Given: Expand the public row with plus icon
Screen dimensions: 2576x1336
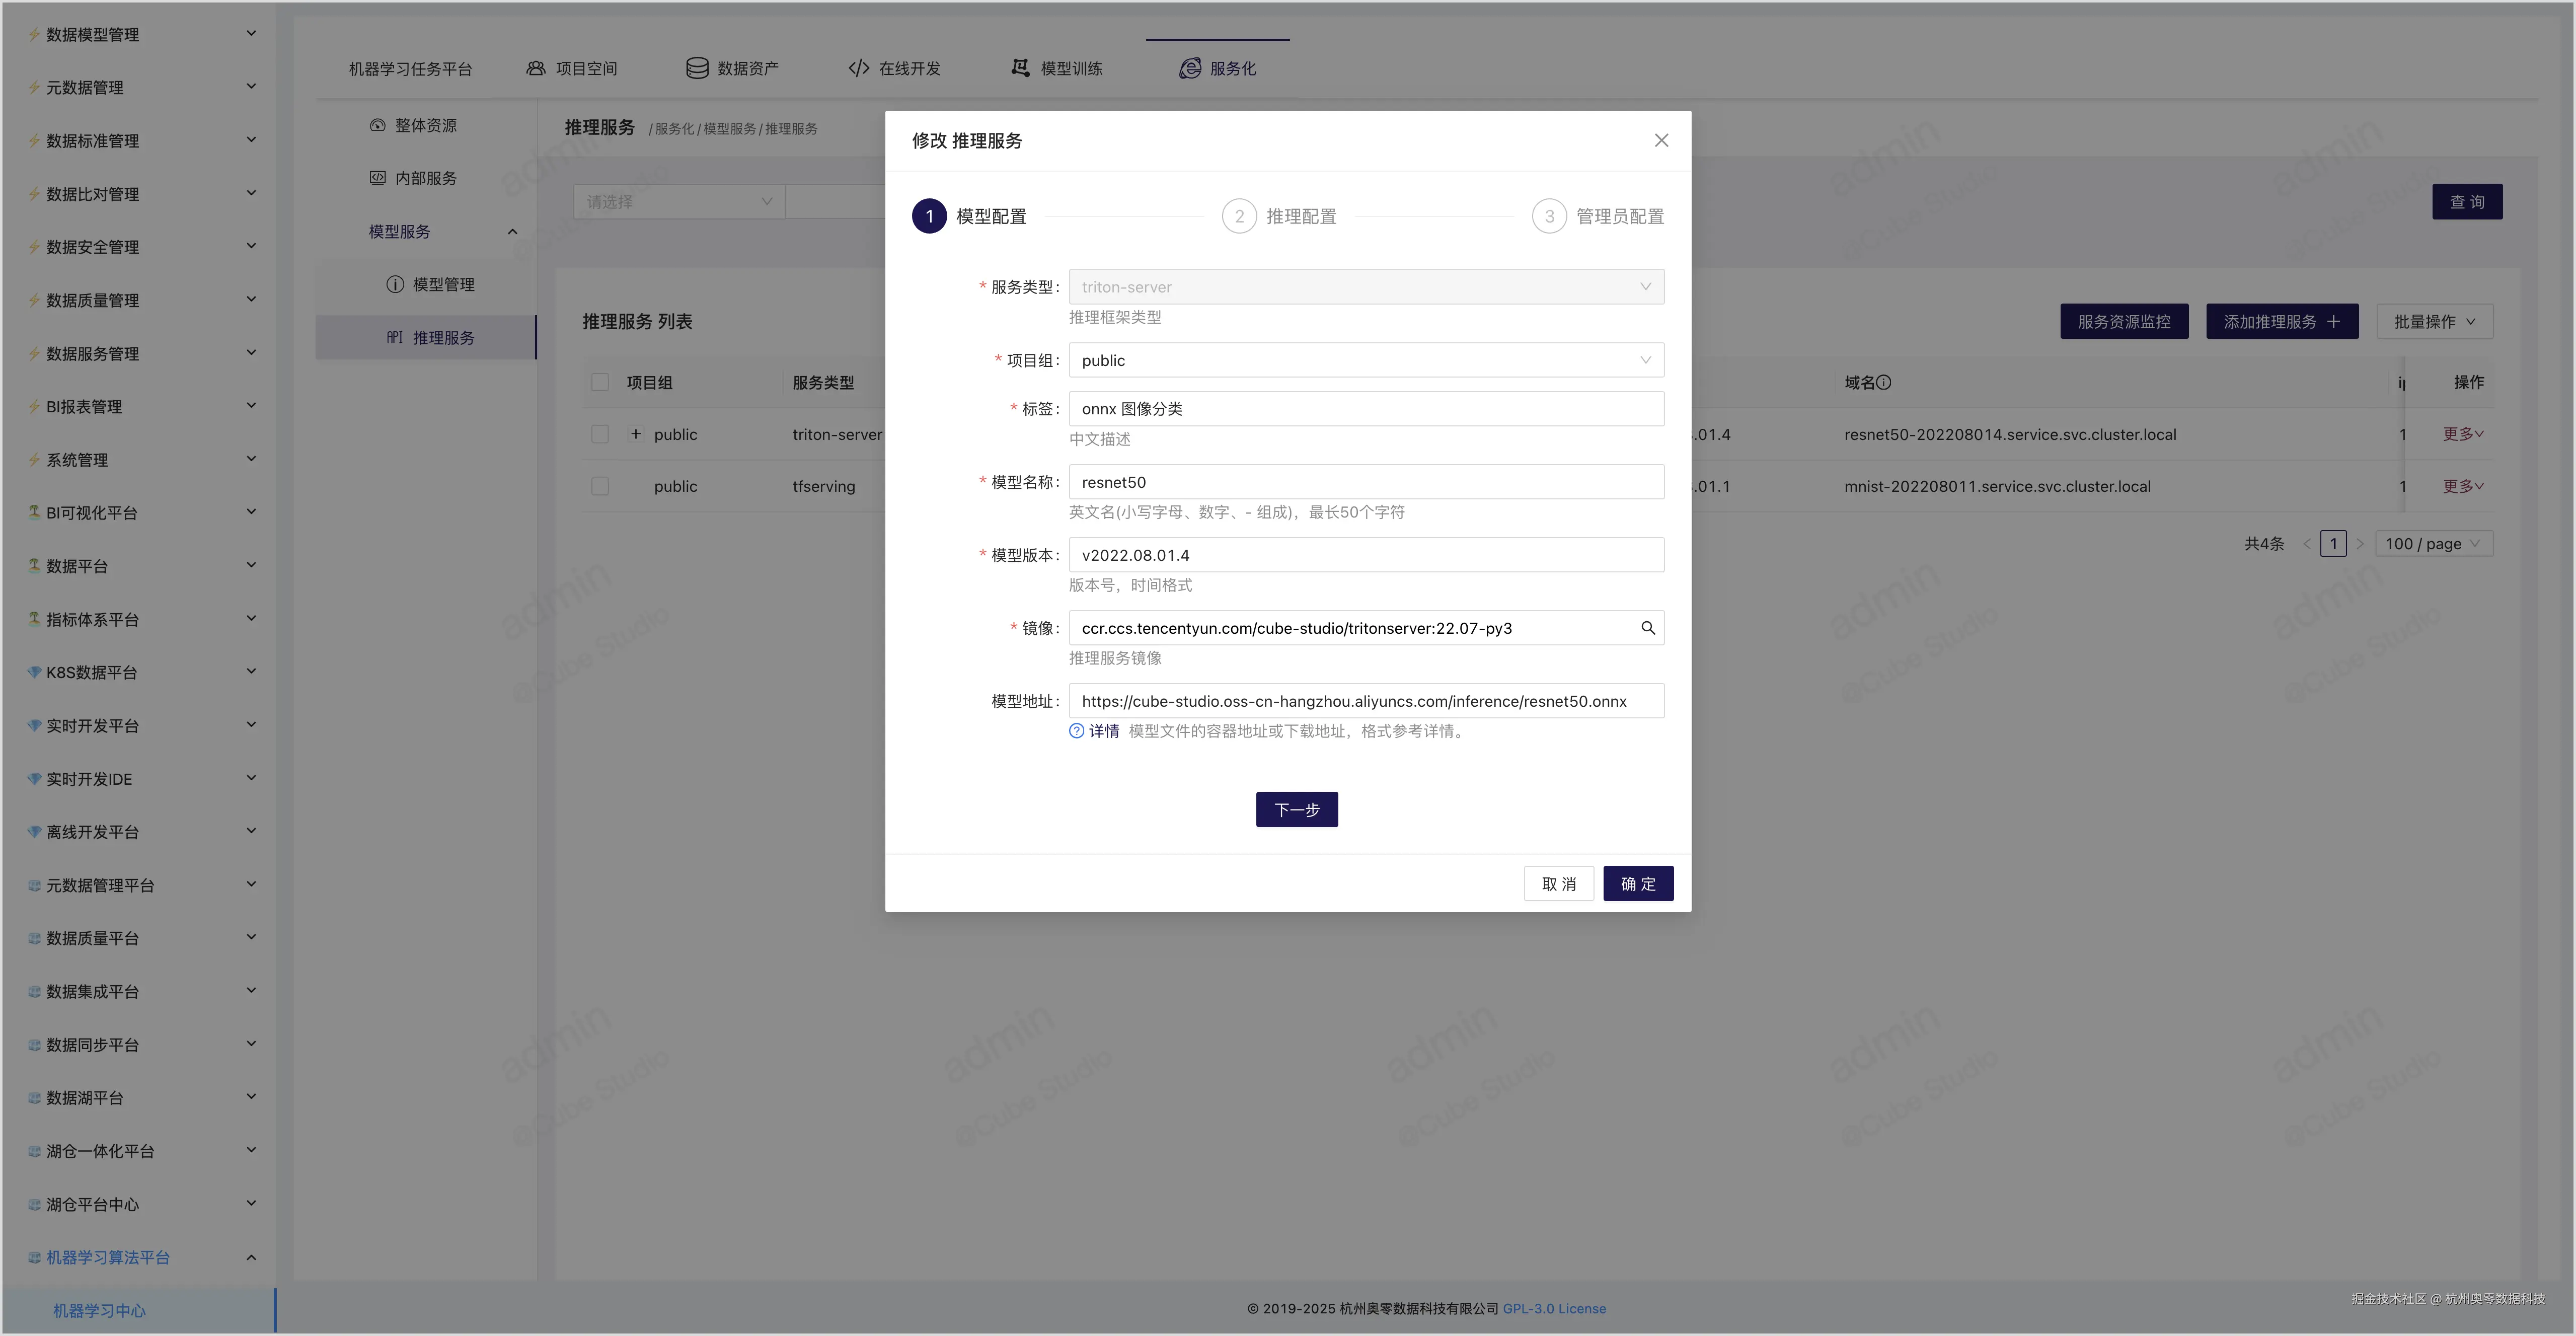Looking at the screenshot, I should tap(636, 434).
